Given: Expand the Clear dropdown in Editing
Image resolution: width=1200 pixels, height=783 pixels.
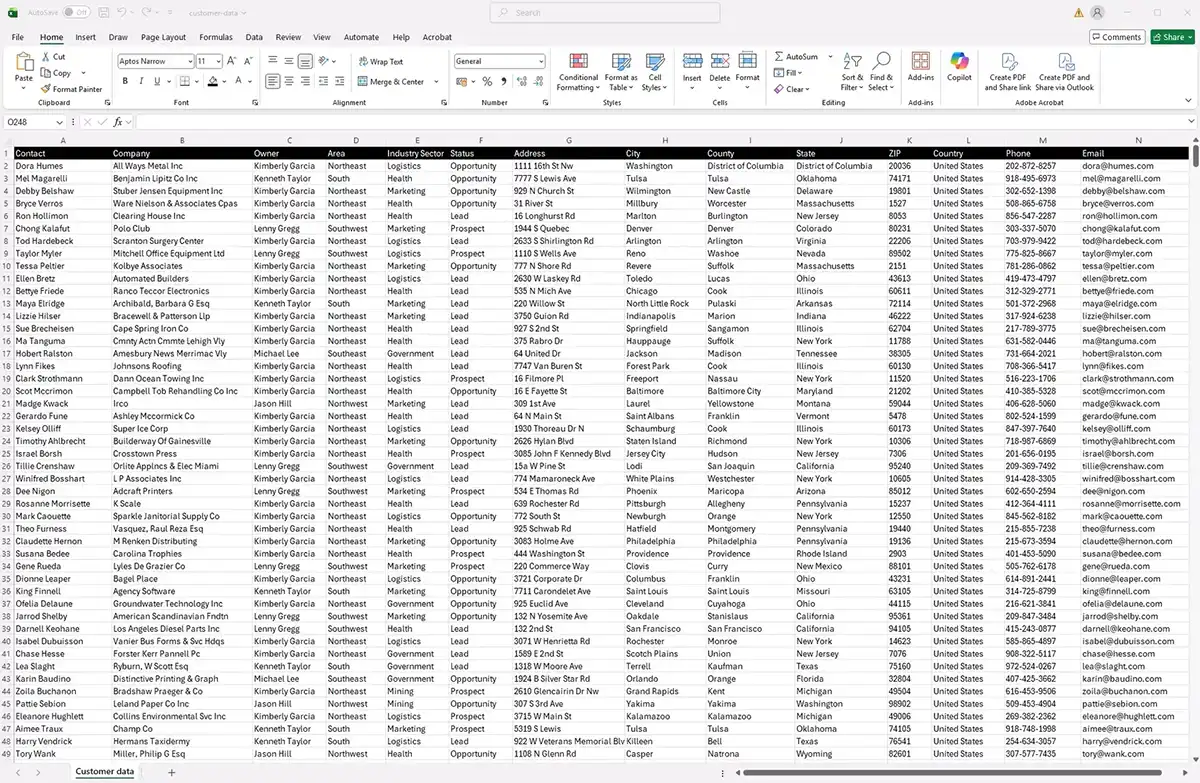Looking at the screenshot, I should (x=808, y=89).
